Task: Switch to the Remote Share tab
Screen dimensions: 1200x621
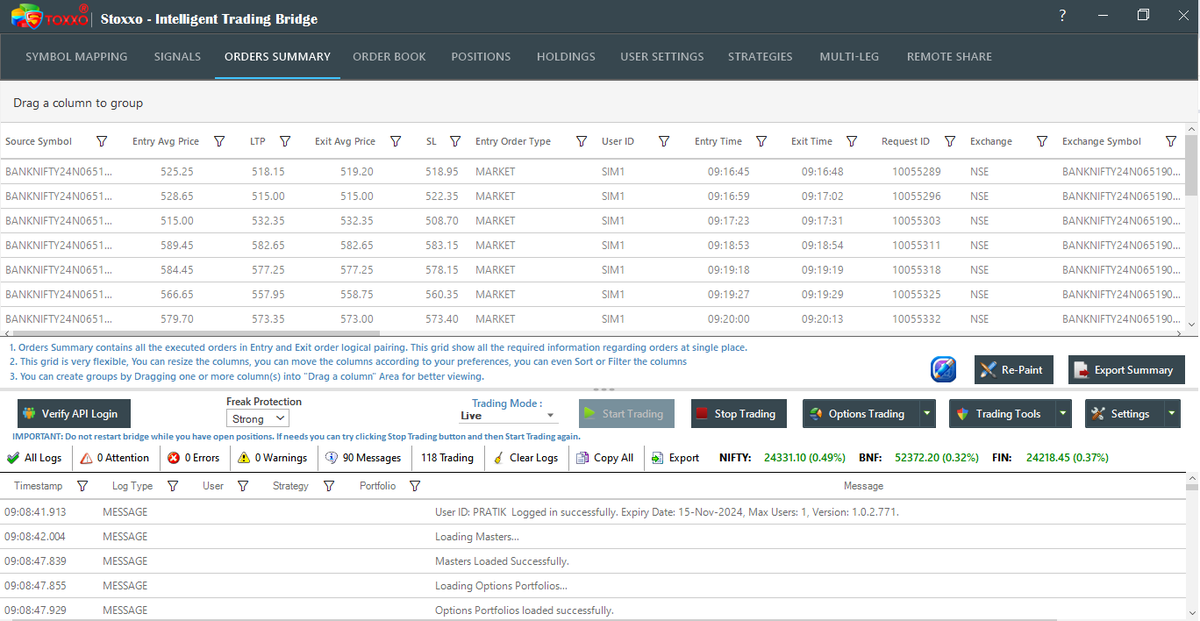Action: click(x=949, y=57)
